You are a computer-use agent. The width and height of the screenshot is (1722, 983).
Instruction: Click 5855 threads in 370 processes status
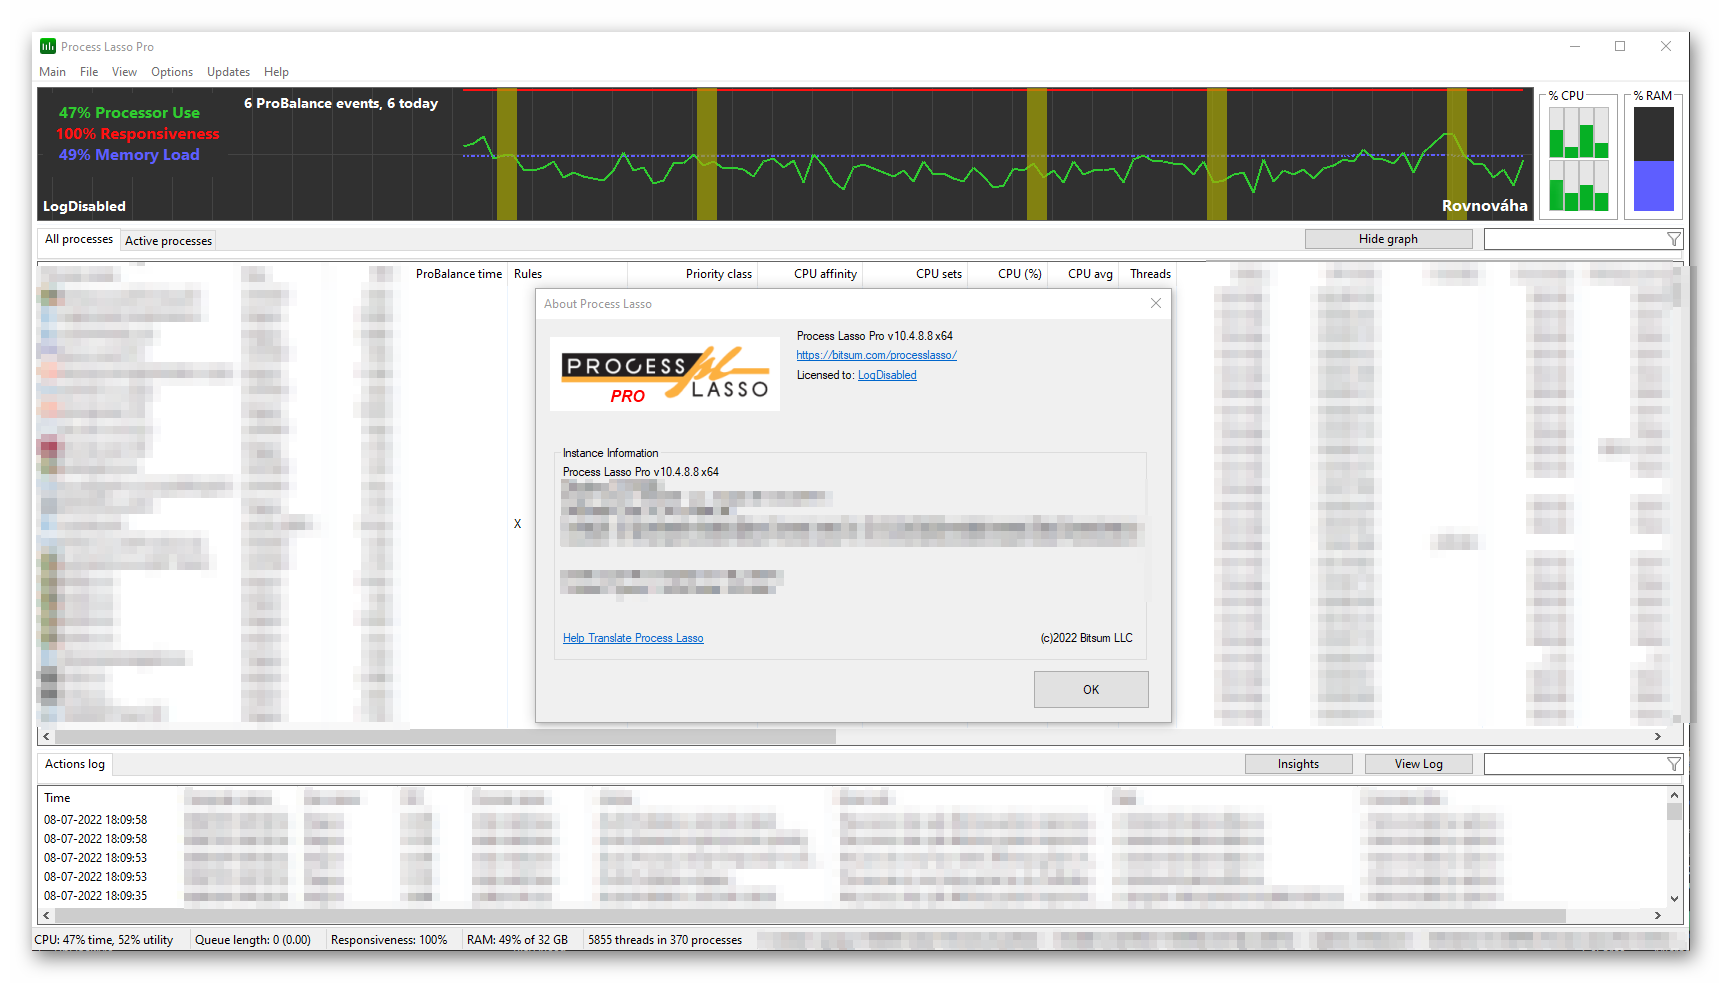(x=665, y=940)
